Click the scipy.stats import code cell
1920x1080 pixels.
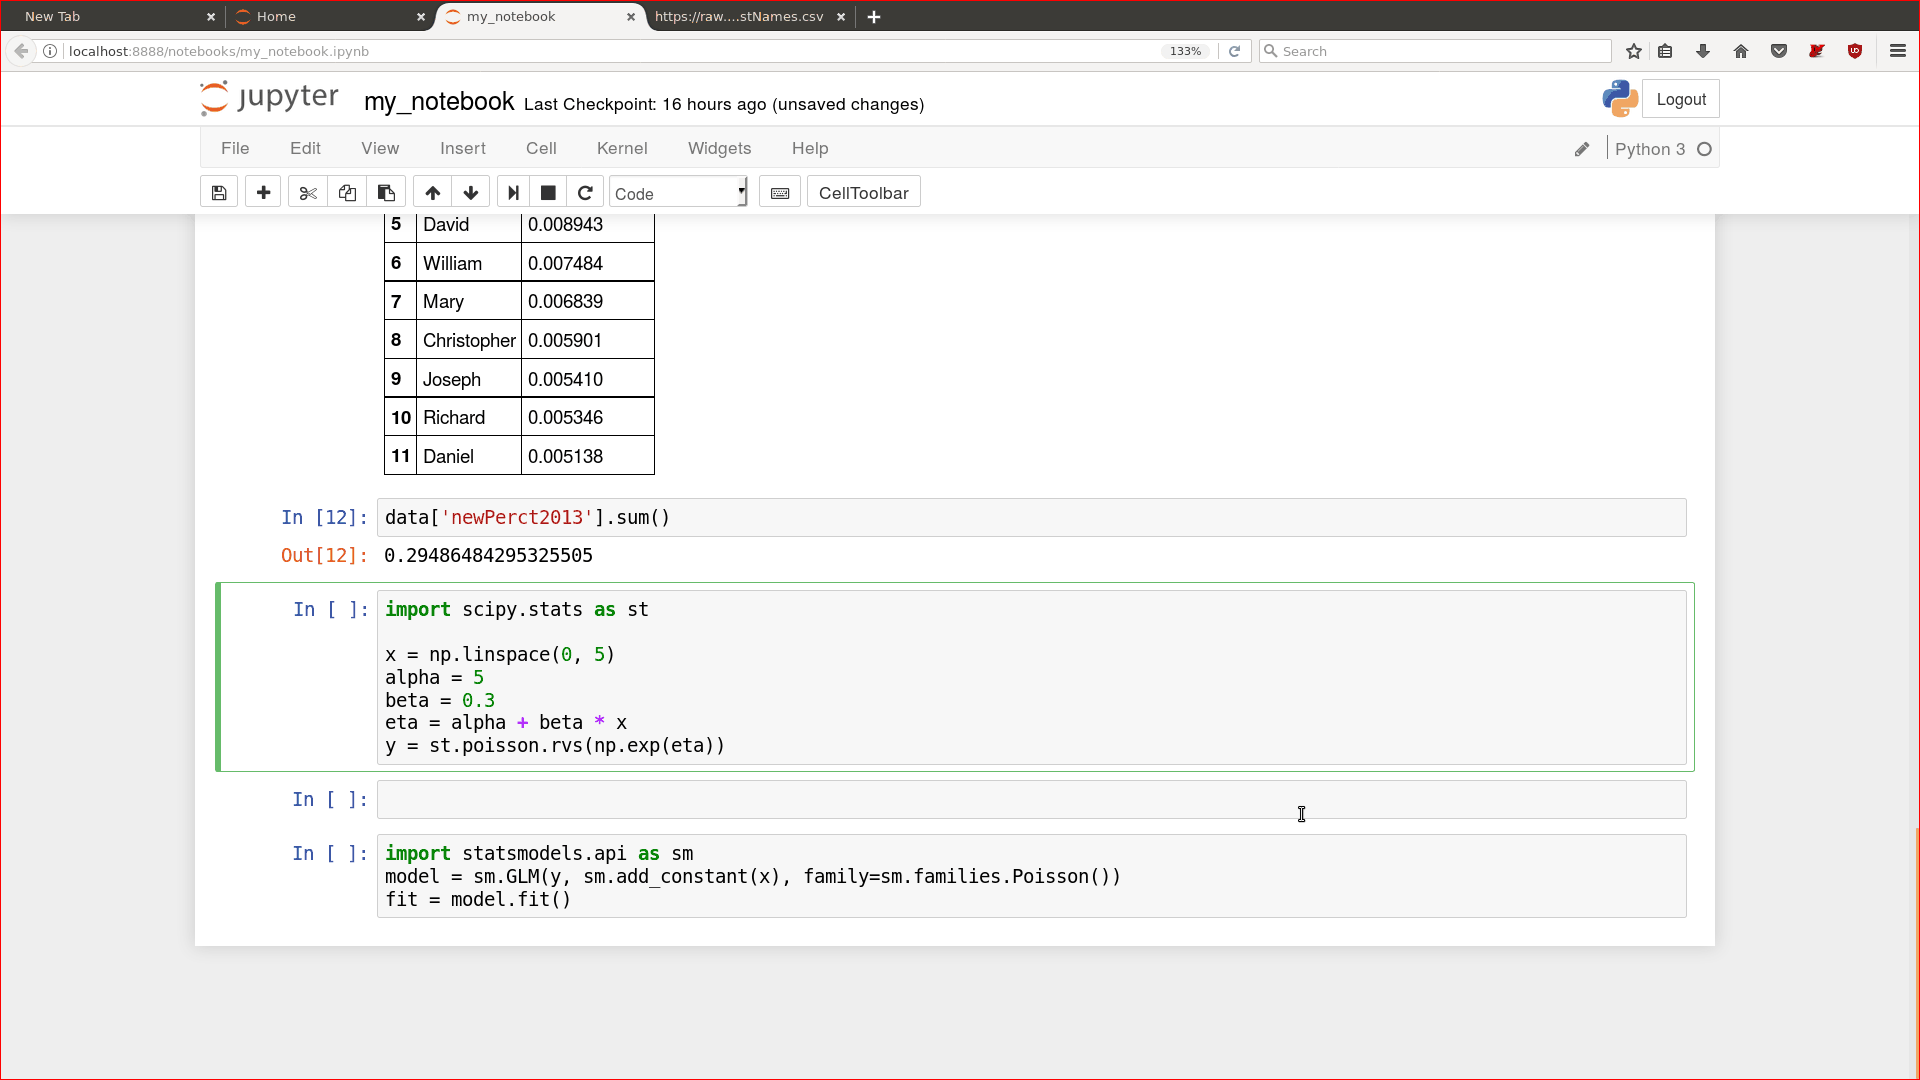tap(1031, 677)
